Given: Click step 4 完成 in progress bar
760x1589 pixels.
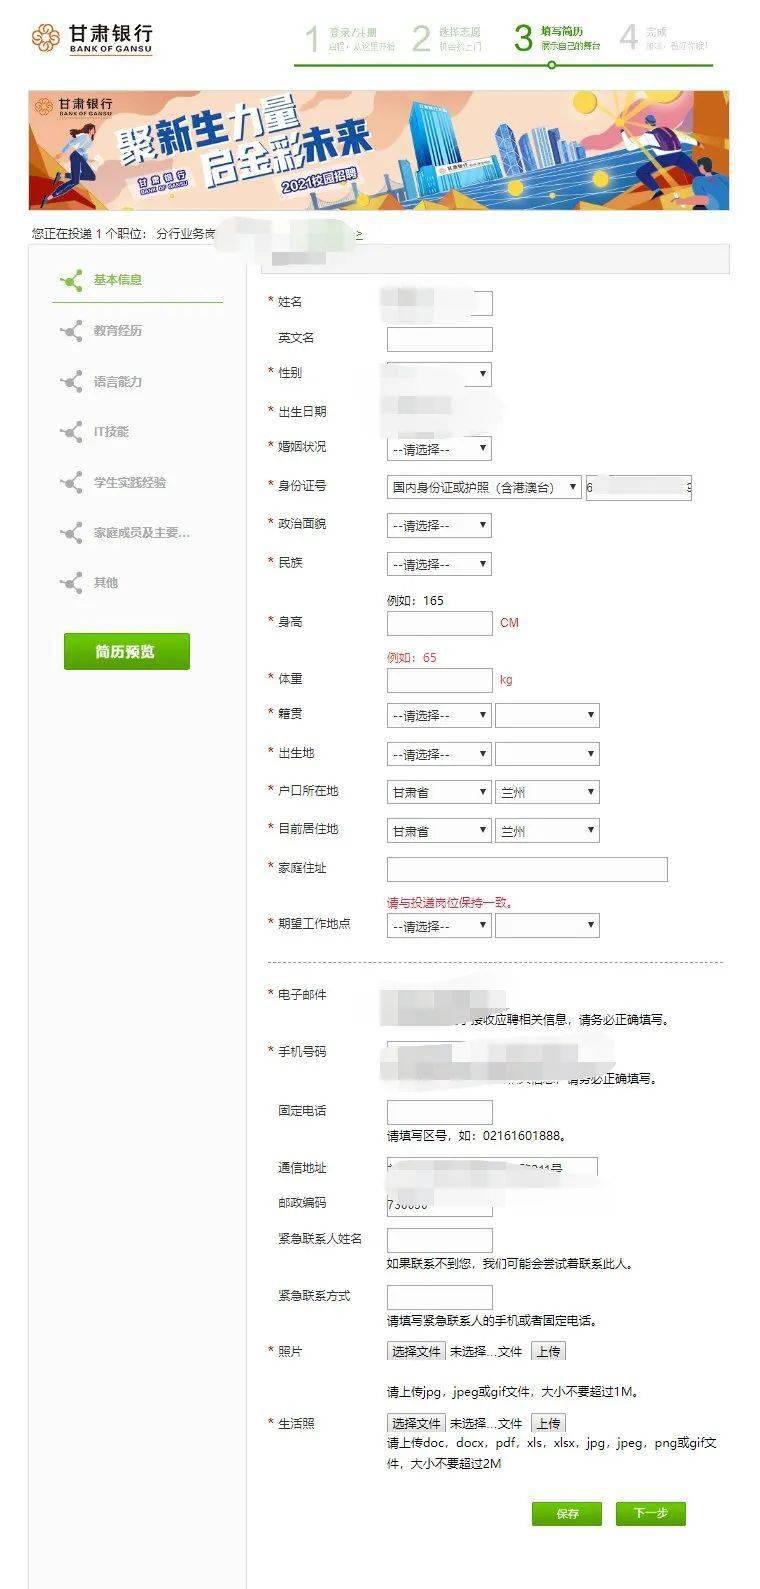Looking at the screenshot, I should click(664, 39).
